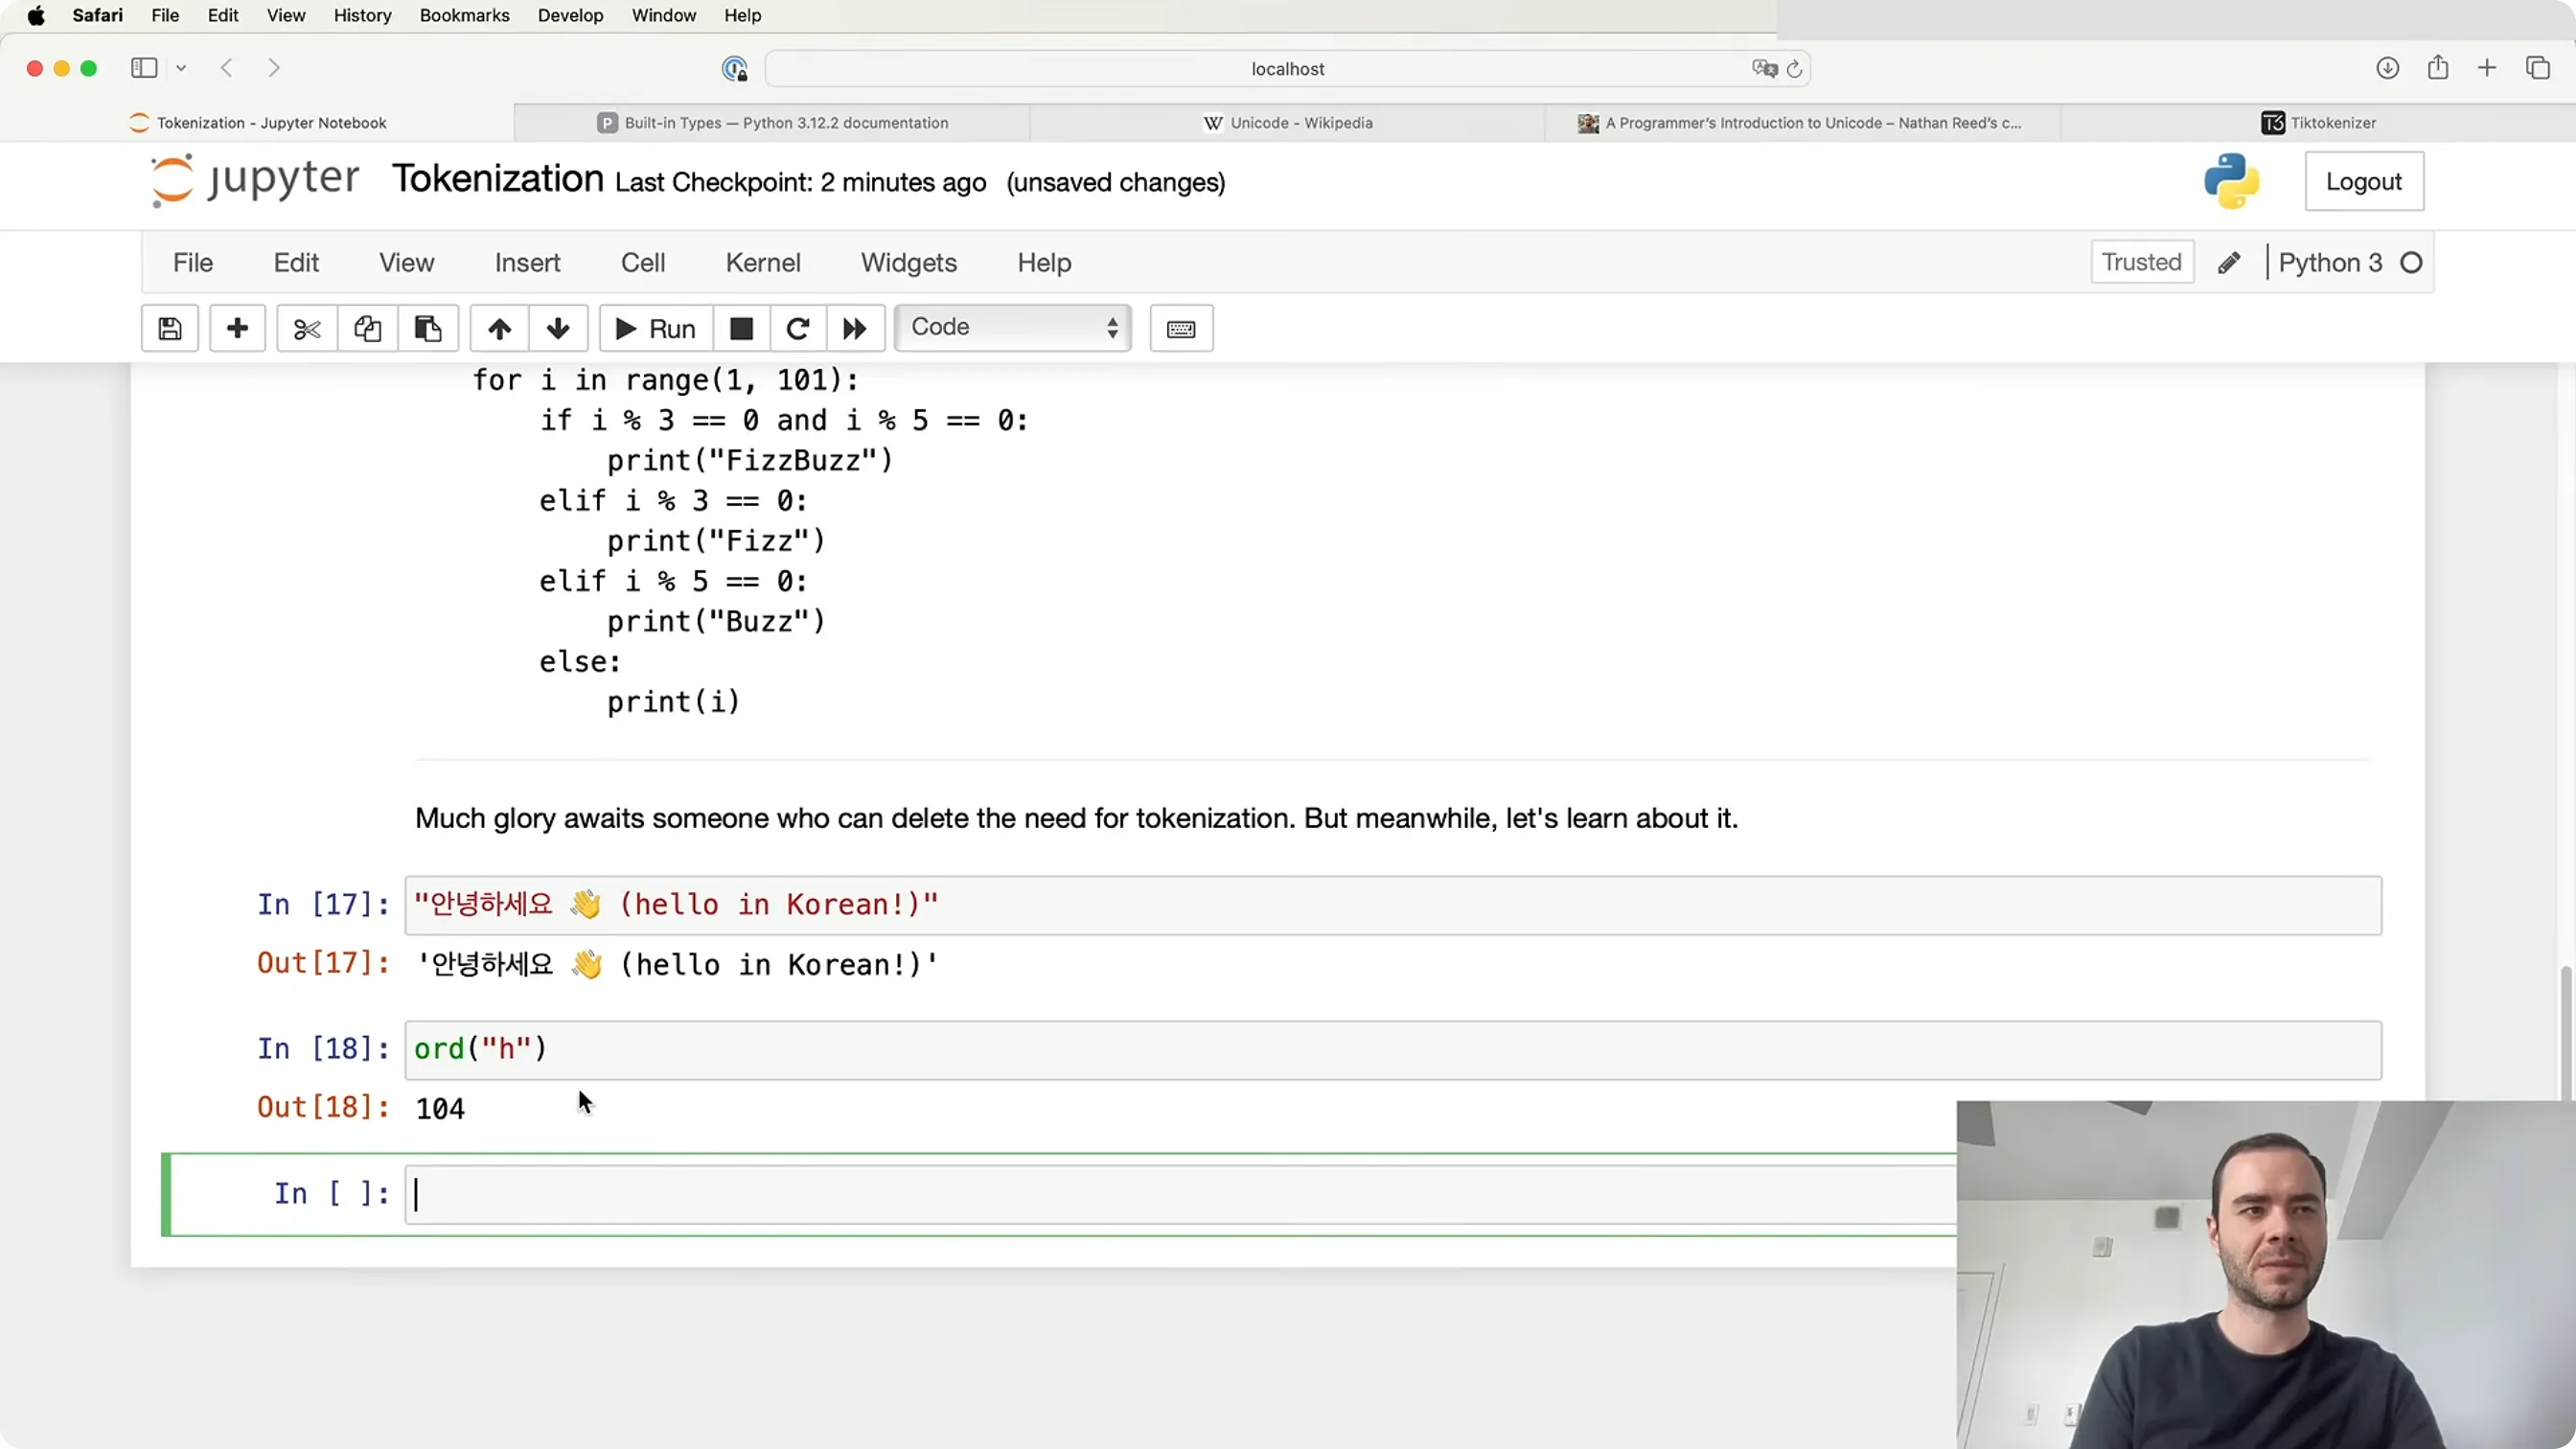
Task: Click the output value 104
Action: 440,1108
